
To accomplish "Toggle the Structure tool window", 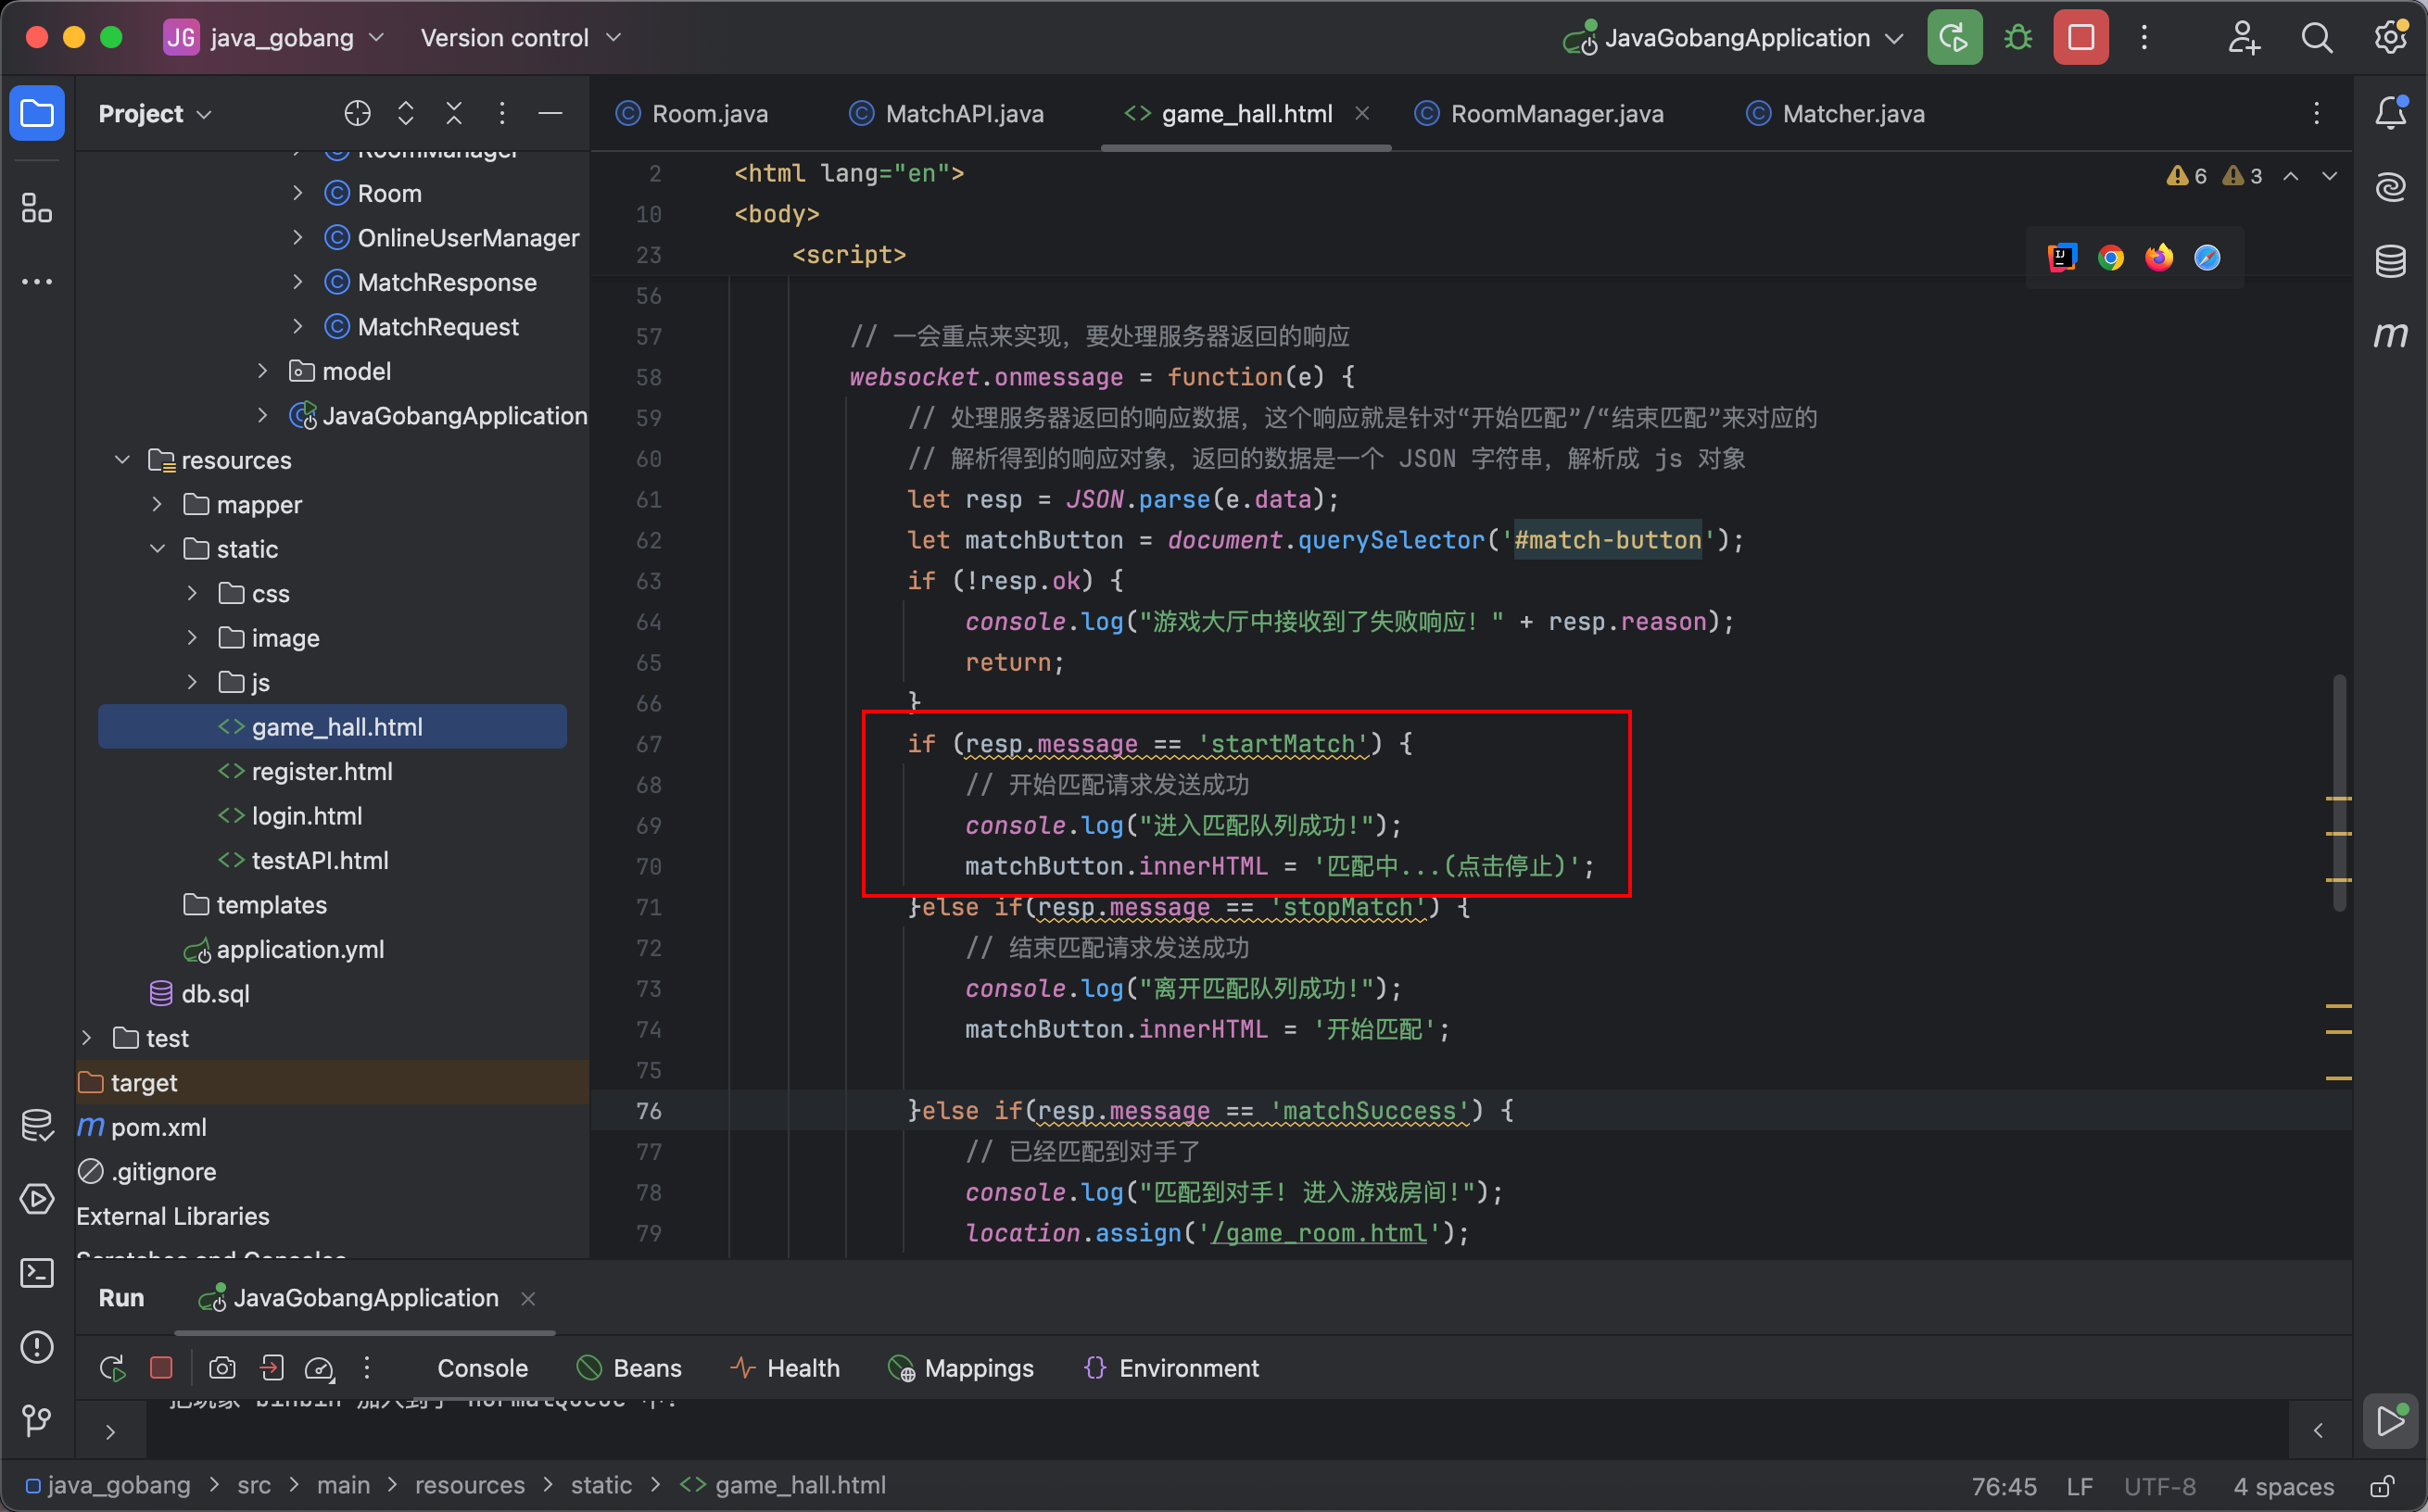I will 37,208.
